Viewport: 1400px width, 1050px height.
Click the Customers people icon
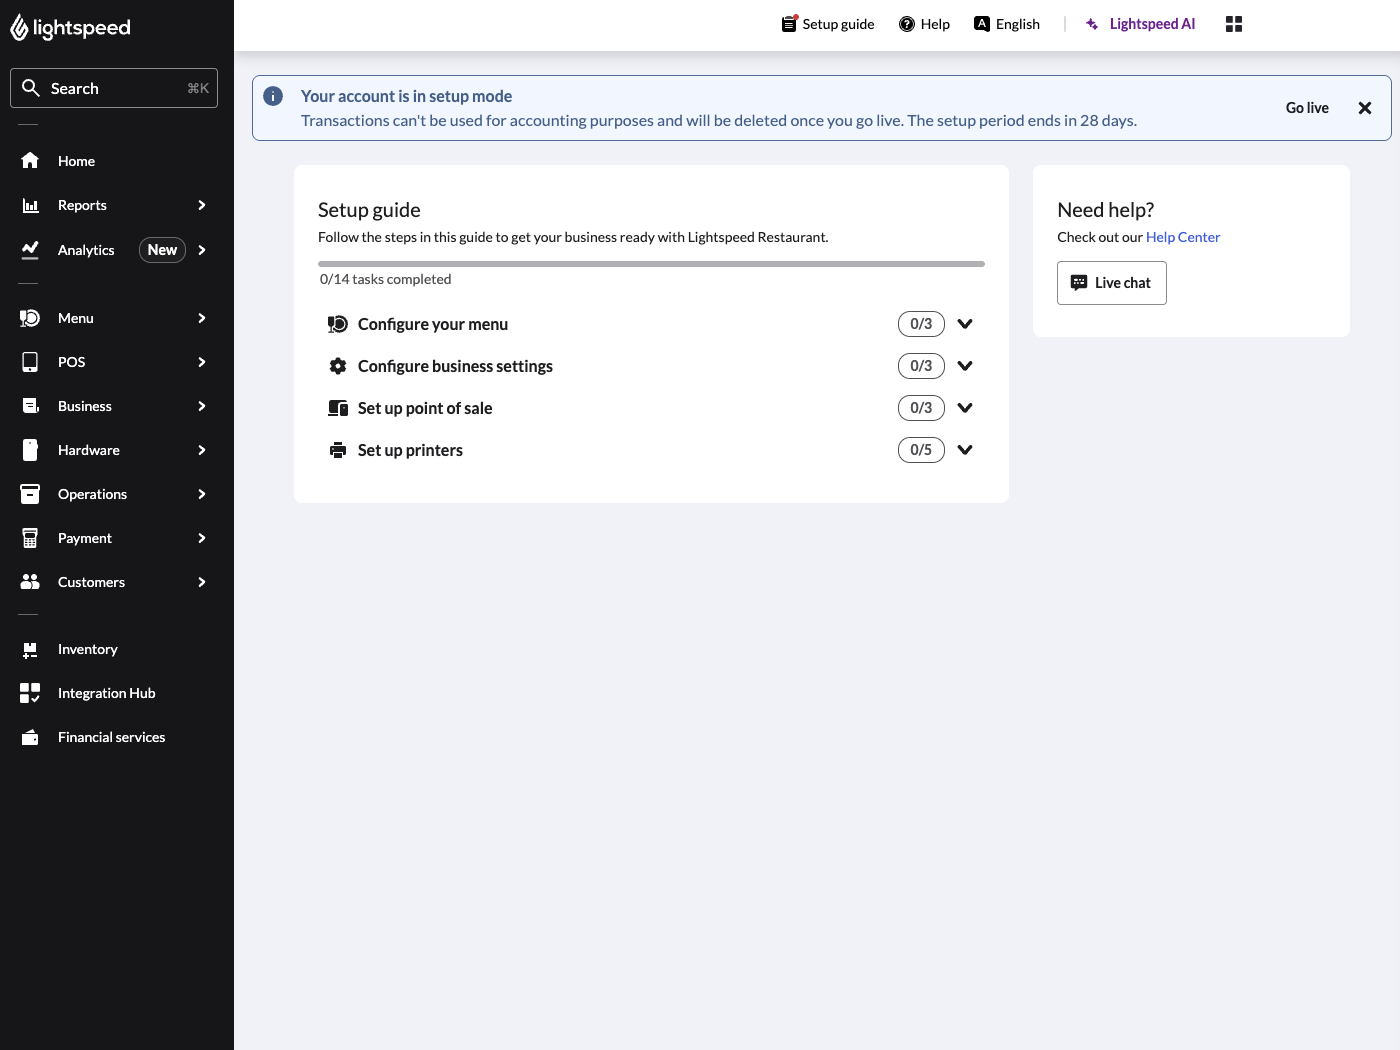(30, 581)
